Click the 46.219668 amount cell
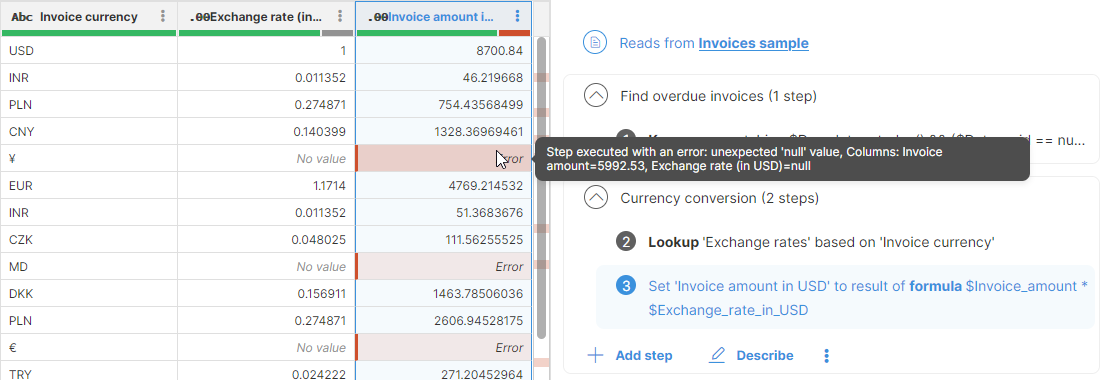 444,78
